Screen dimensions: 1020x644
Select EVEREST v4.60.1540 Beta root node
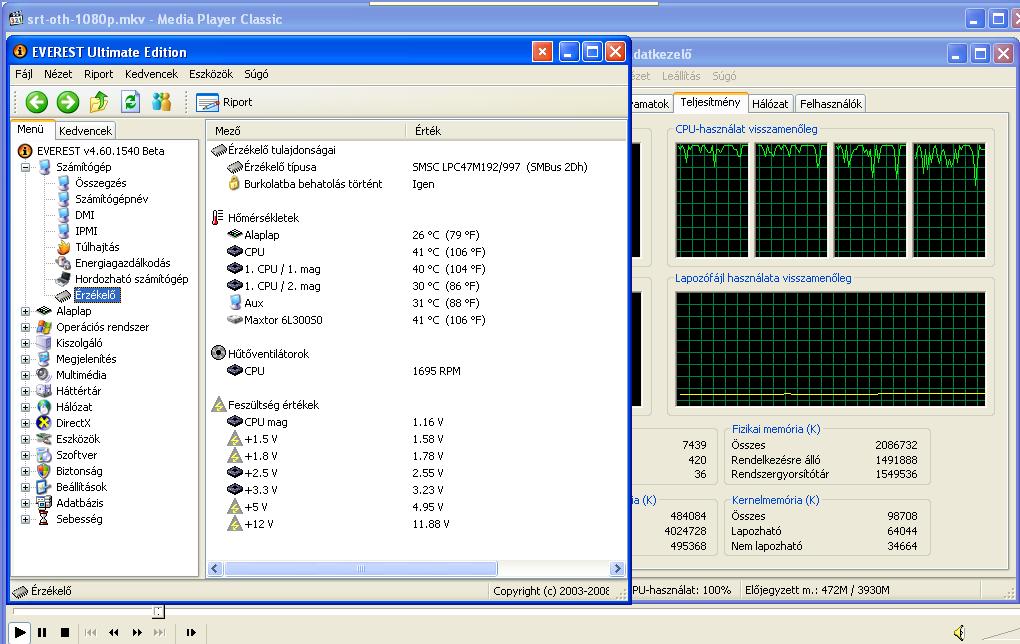pyautogui.click(x=100, y=151)
